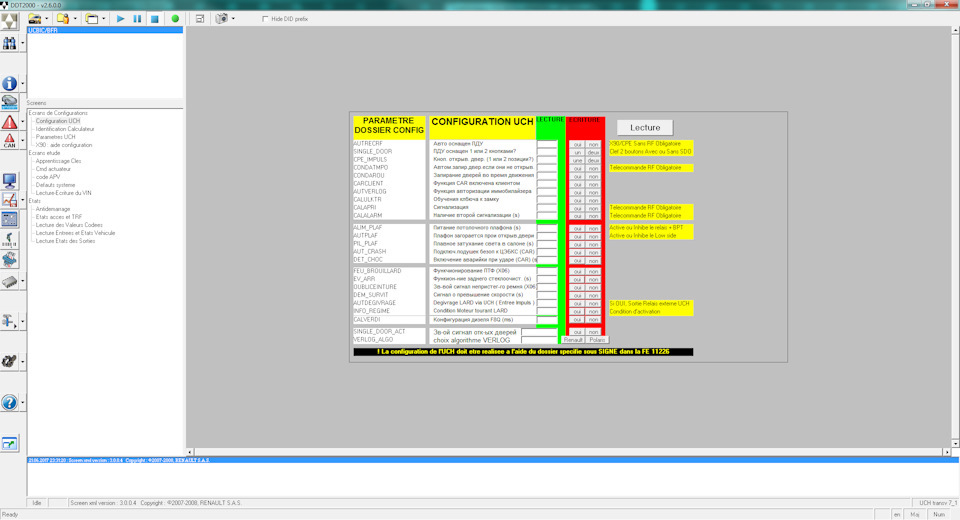Open dropdown arrow beside red warning icon

point(23,122)
